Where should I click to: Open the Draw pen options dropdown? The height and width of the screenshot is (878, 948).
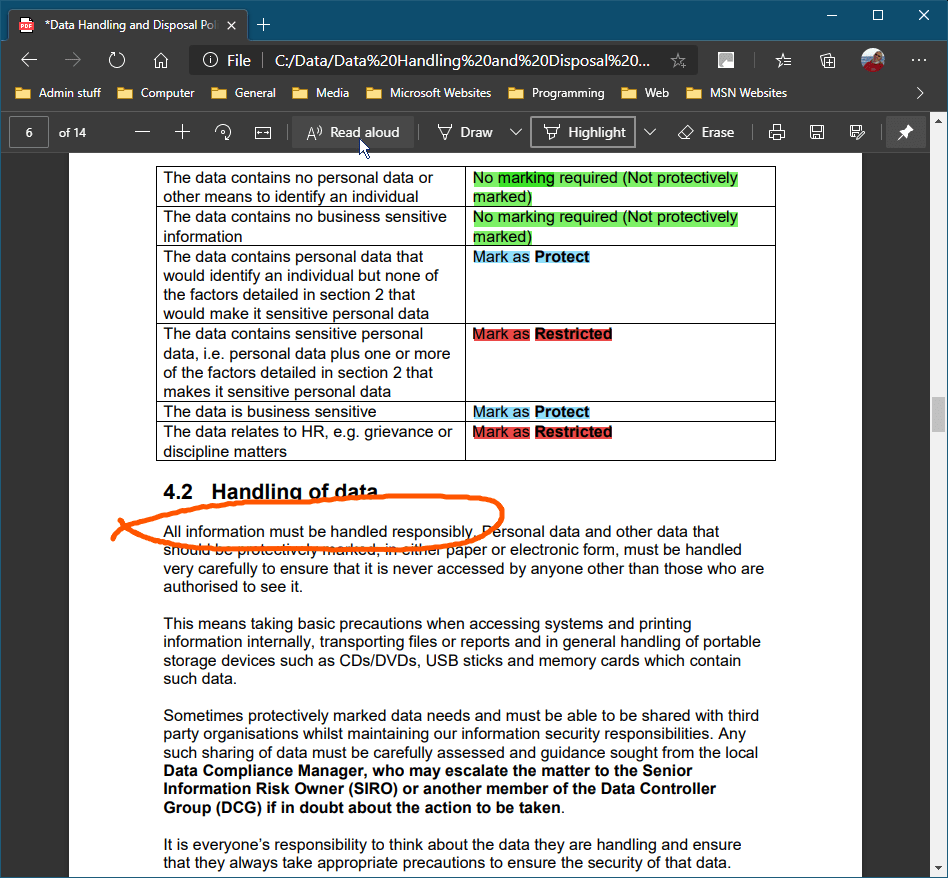[516, 131]
